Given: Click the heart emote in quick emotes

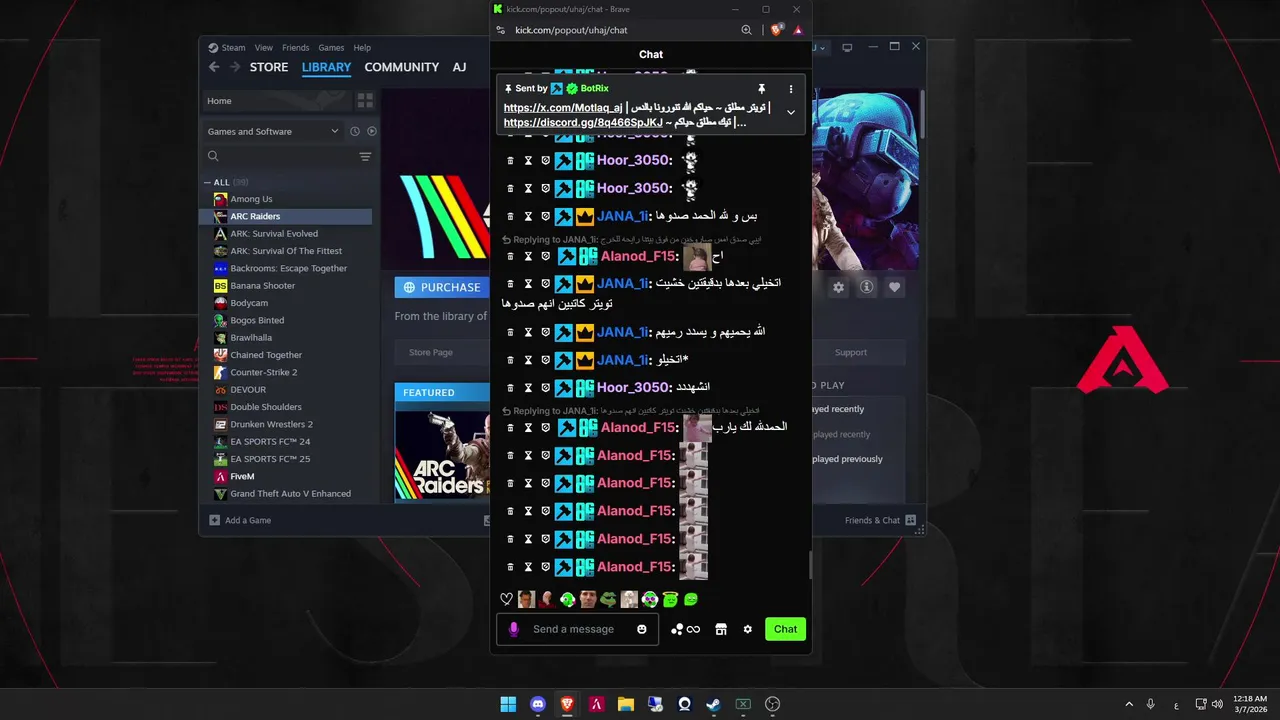Looking at the screenshot, I should click(506, 599).
